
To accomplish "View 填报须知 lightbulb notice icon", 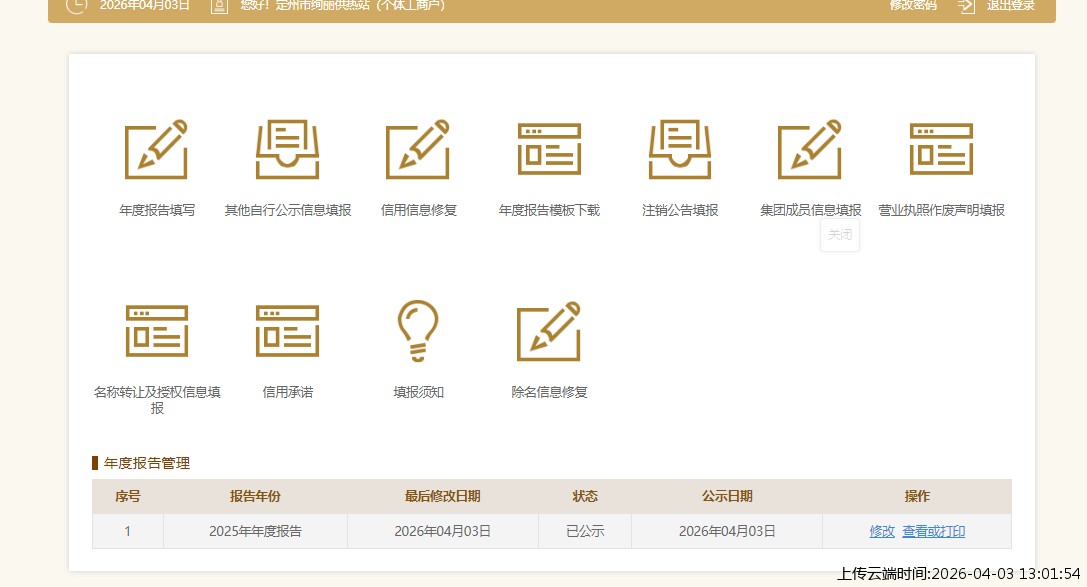I will (418, 330).
